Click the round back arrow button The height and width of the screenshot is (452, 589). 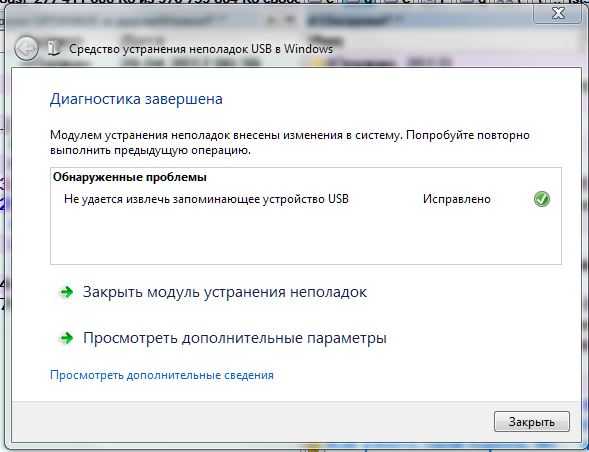click(26, 48)
